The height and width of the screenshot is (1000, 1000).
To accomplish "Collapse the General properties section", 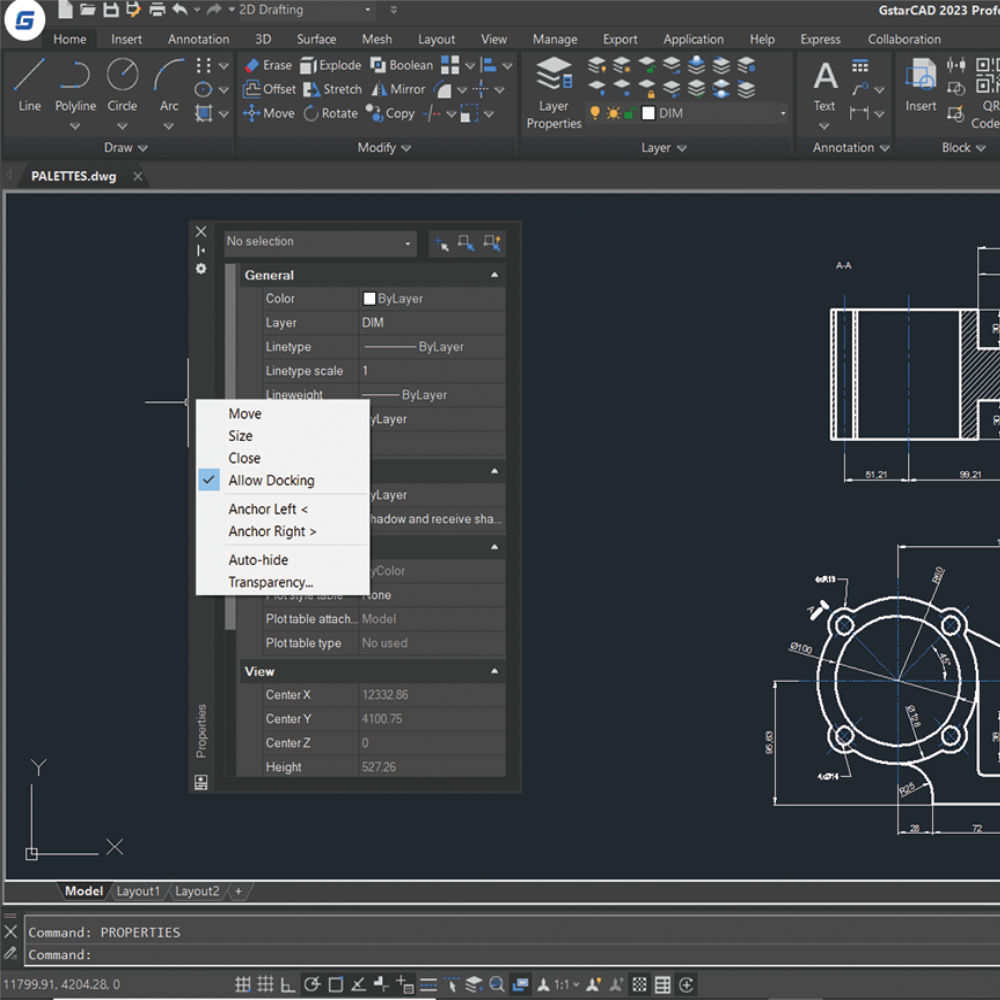I will pyautogui.click(x=494, y=275).
